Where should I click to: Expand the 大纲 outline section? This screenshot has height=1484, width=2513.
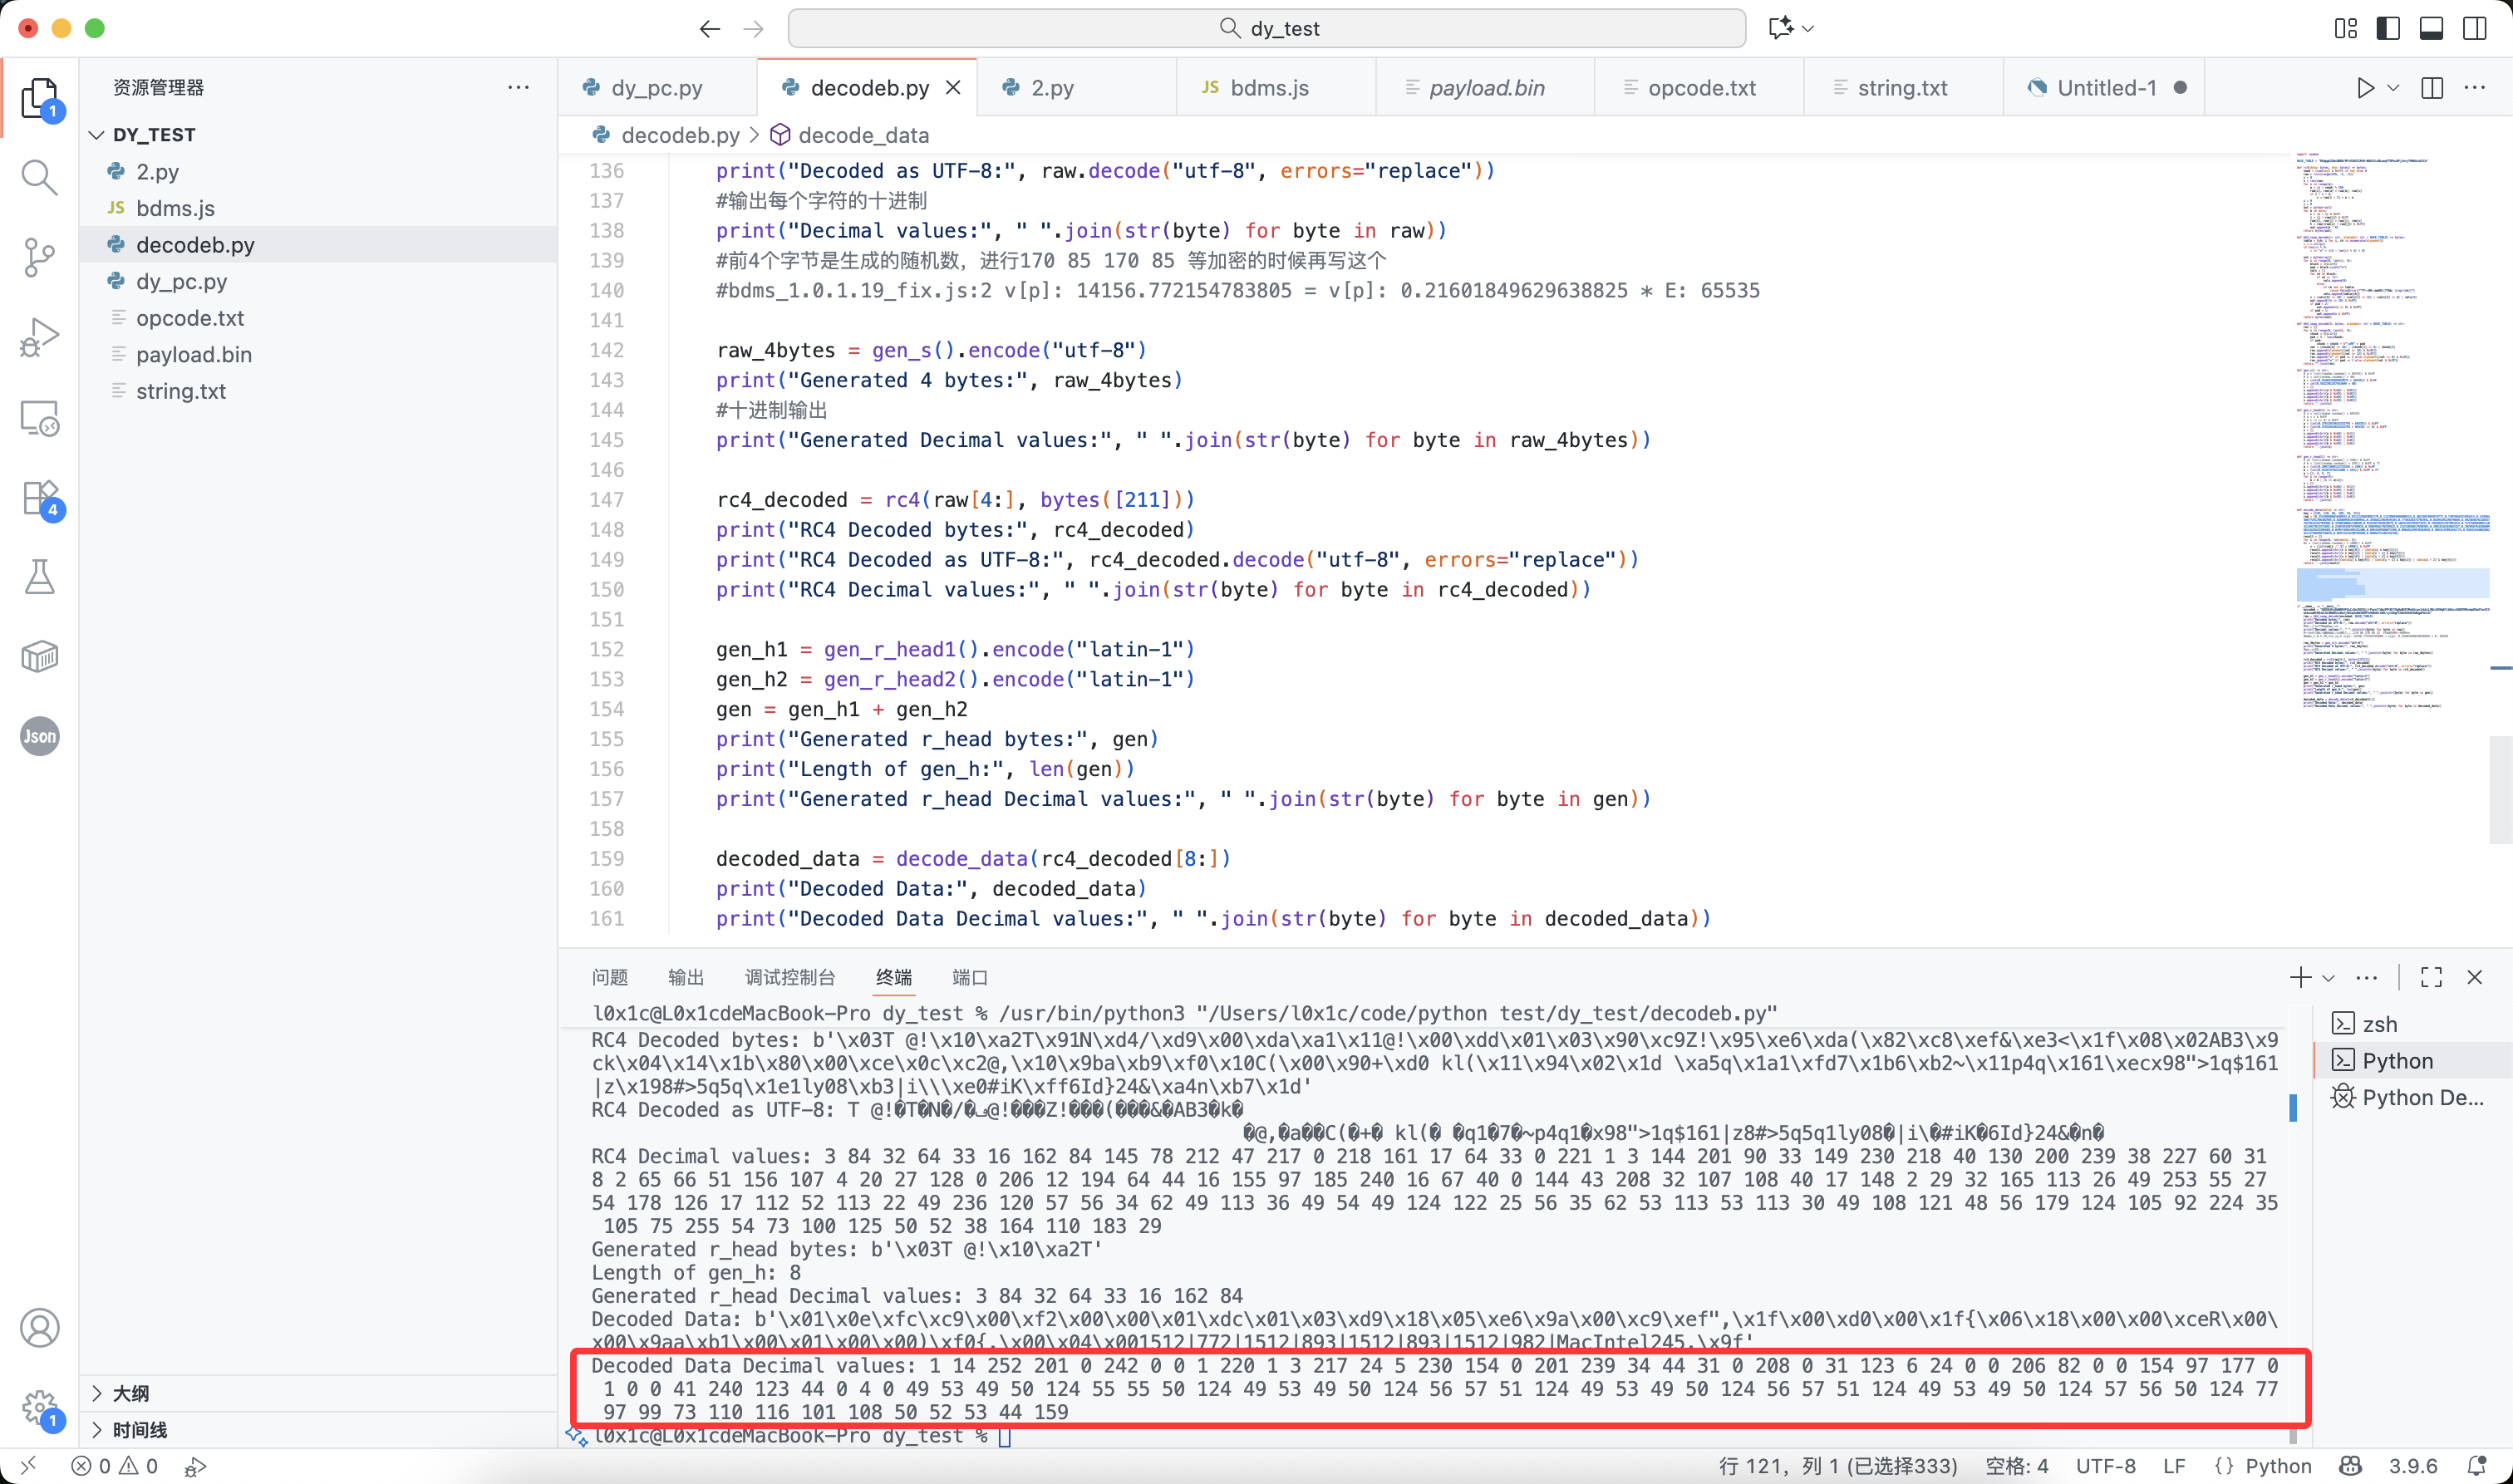point(130,1393)
